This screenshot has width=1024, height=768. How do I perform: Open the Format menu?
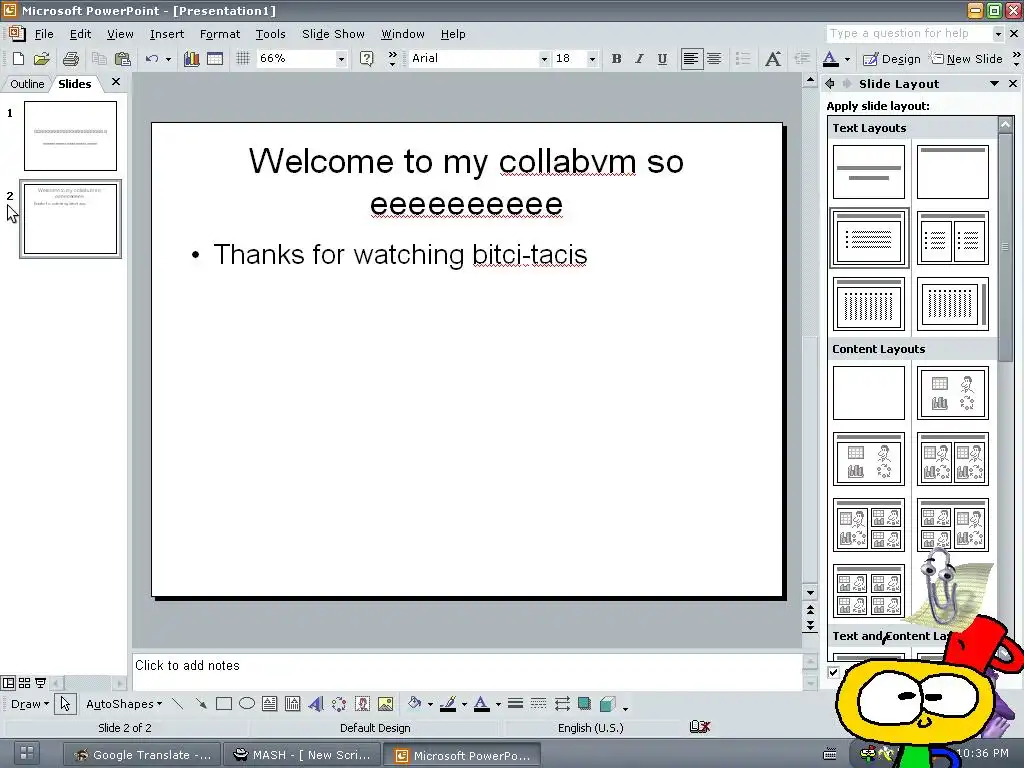click(219, 34)
